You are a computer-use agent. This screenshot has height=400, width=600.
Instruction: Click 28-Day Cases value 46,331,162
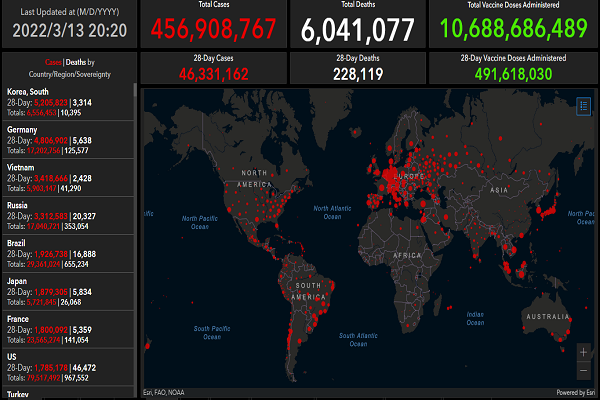tap(214, 74)
